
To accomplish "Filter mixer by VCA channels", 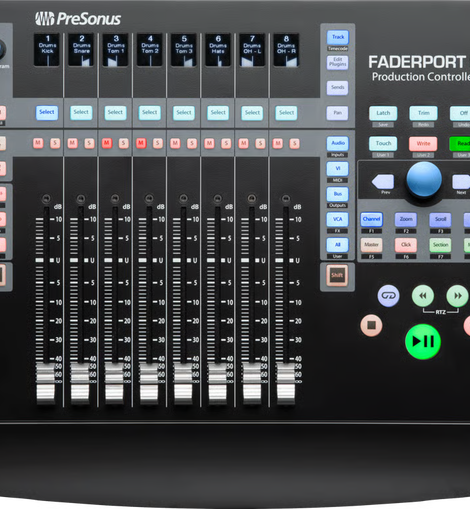I will (338, 219).
